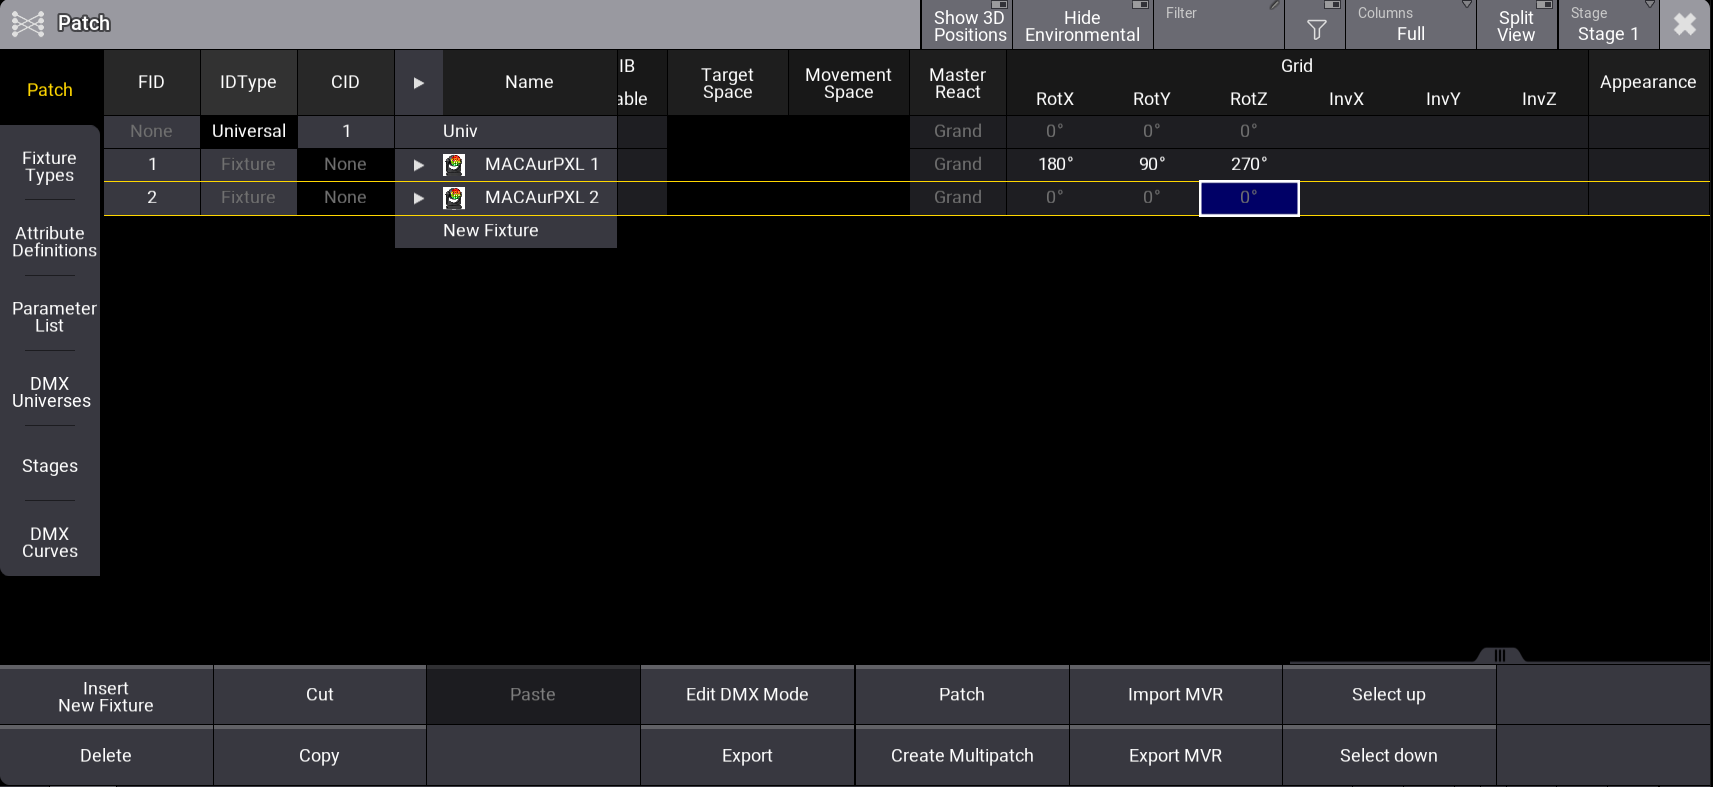Close the Patch window with the X

click(x=1685, y=24)
